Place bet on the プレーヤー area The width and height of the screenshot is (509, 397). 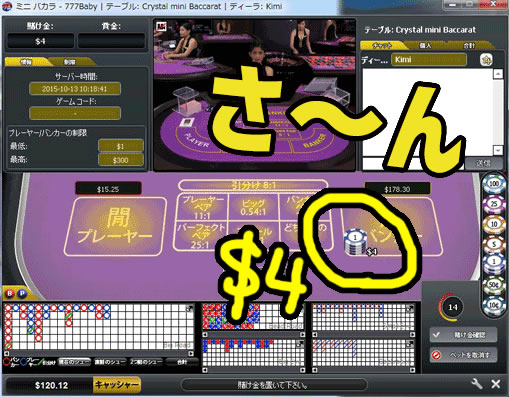tap(115, 227)
